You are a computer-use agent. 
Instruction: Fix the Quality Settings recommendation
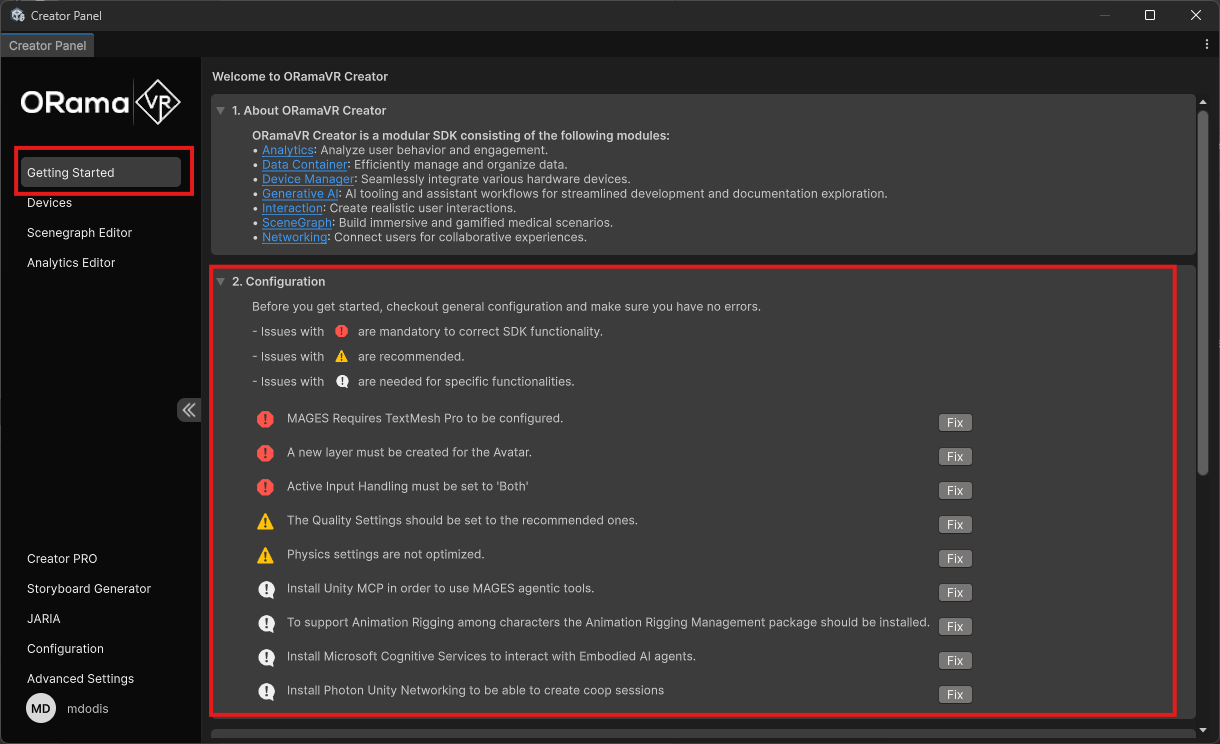pyautogui.click(x=955, y=525)
